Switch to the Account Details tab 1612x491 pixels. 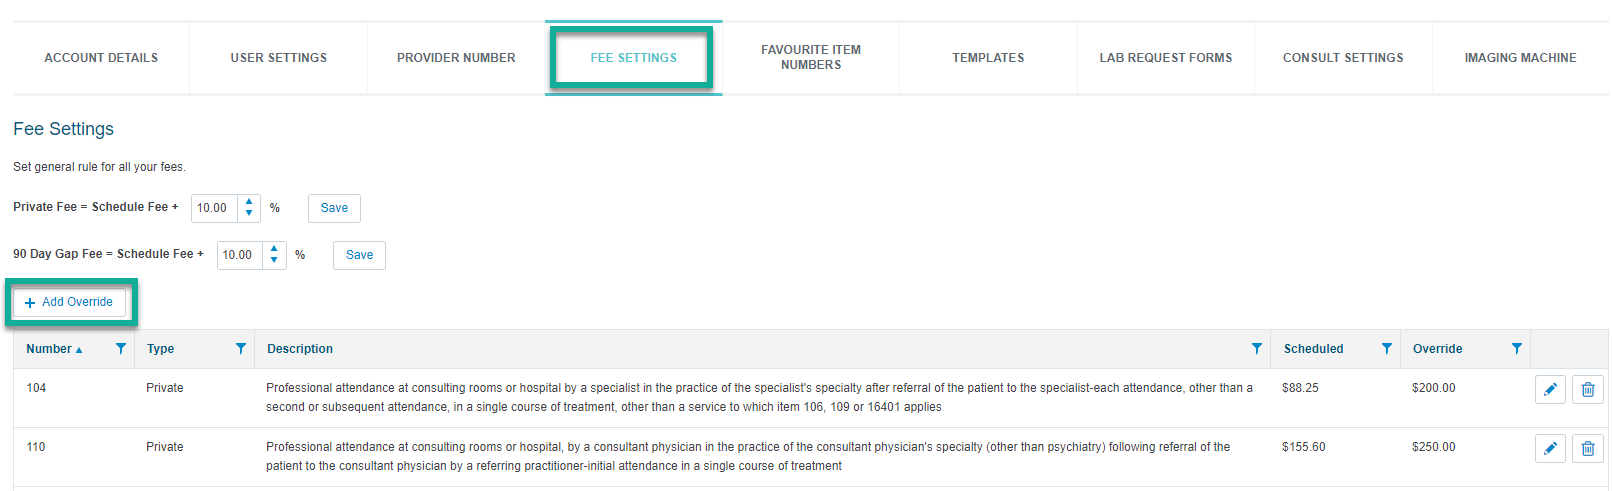pos(101,58)
